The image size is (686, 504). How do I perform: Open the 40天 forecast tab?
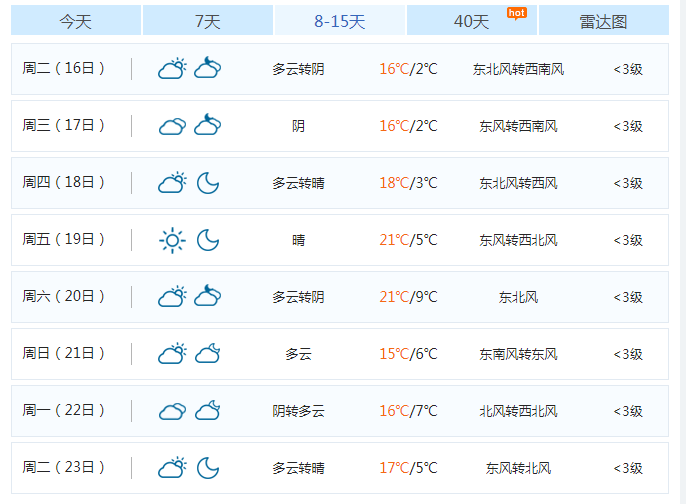tap(472, 20)
